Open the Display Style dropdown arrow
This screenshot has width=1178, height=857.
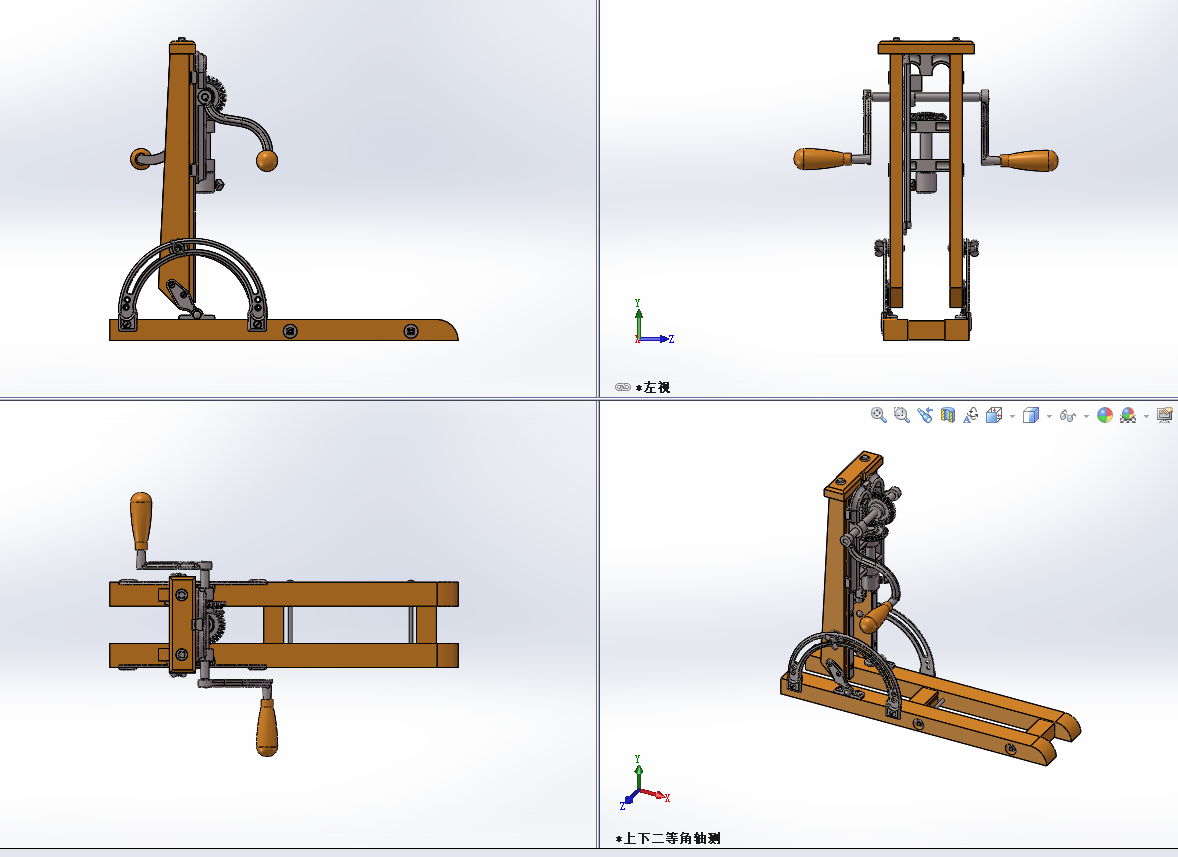tap(1049, 416)
